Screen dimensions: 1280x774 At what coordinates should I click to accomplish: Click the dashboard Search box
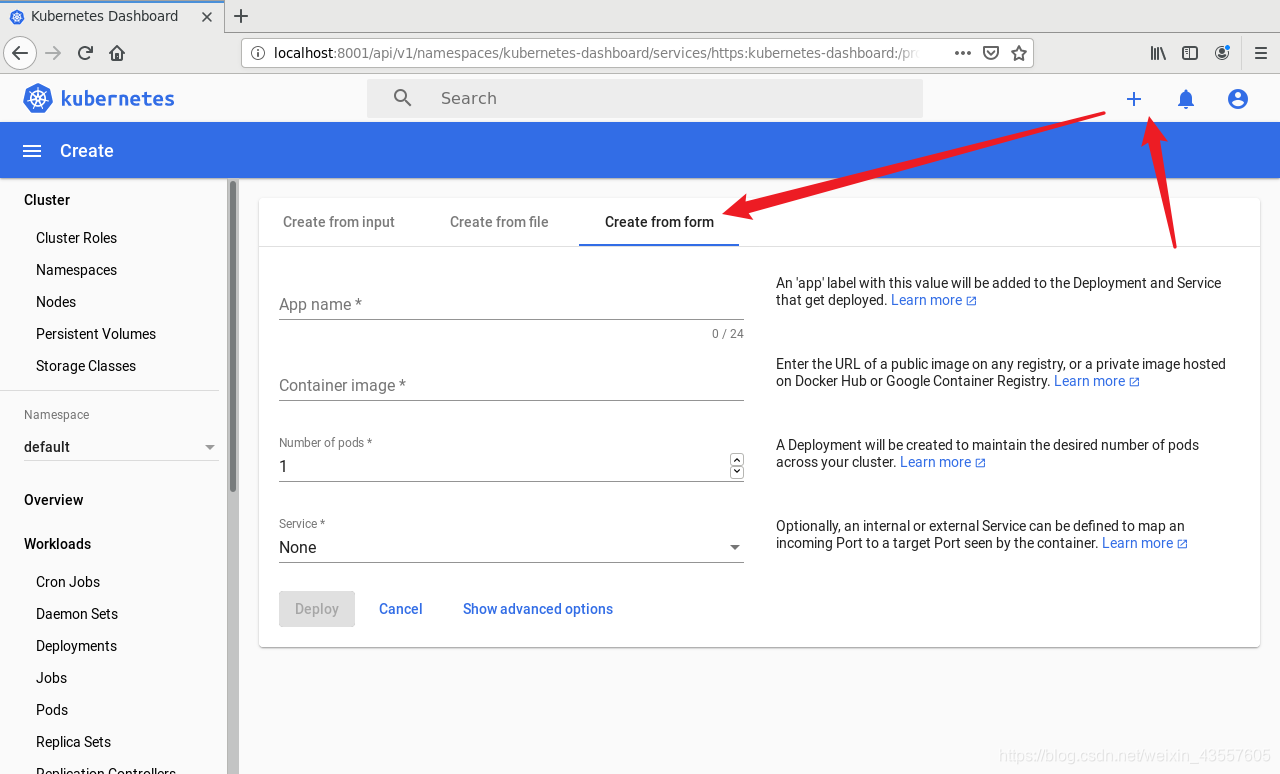tap(645, 98)
